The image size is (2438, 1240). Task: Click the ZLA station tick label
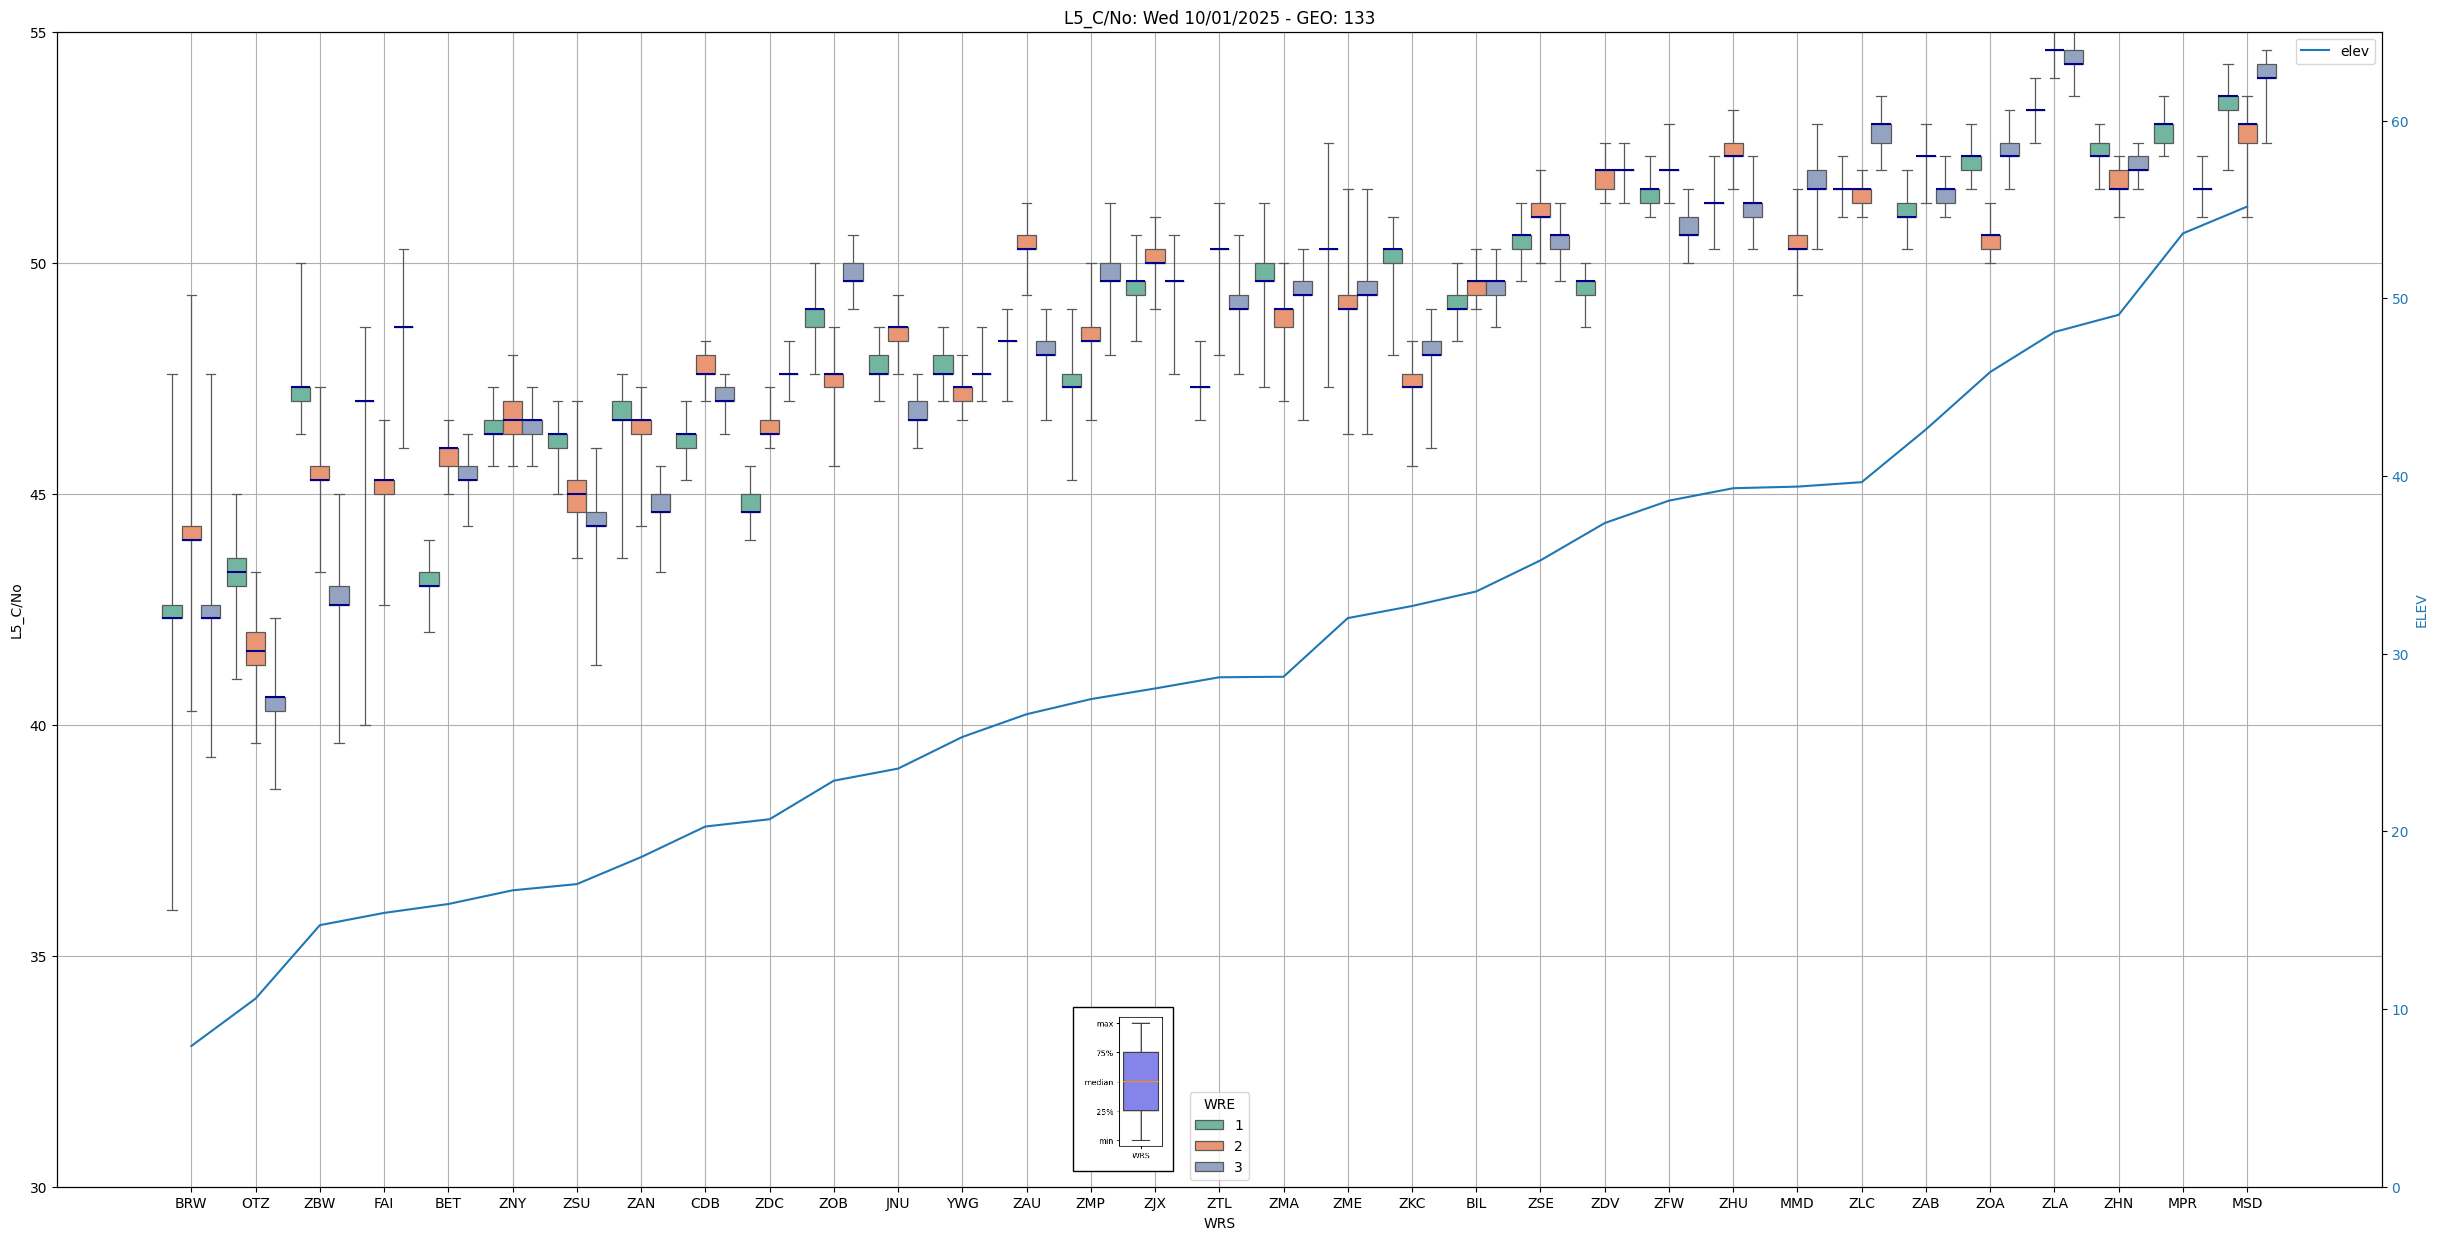pos(2054,1203)
